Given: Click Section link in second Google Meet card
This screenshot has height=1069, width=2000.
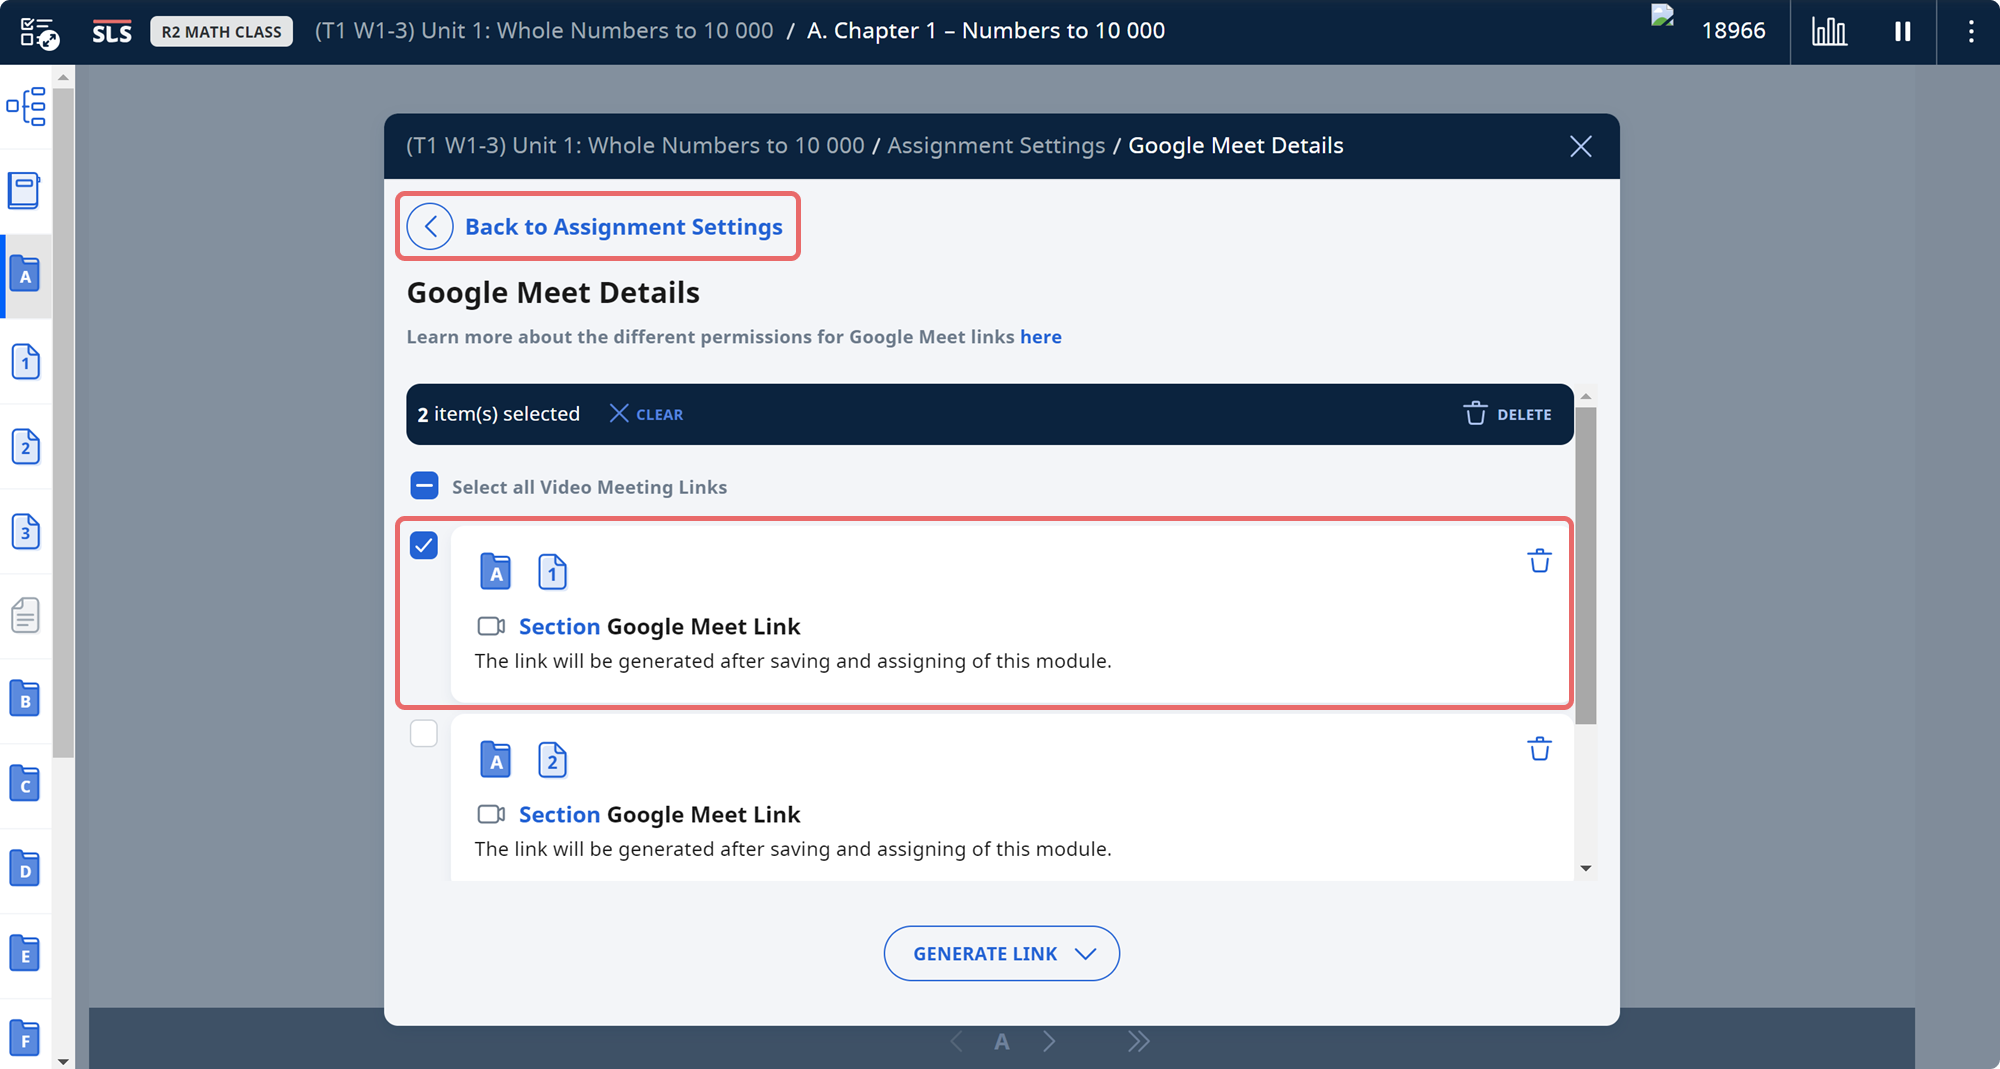Looking at the screenshot, I should 559,814.
